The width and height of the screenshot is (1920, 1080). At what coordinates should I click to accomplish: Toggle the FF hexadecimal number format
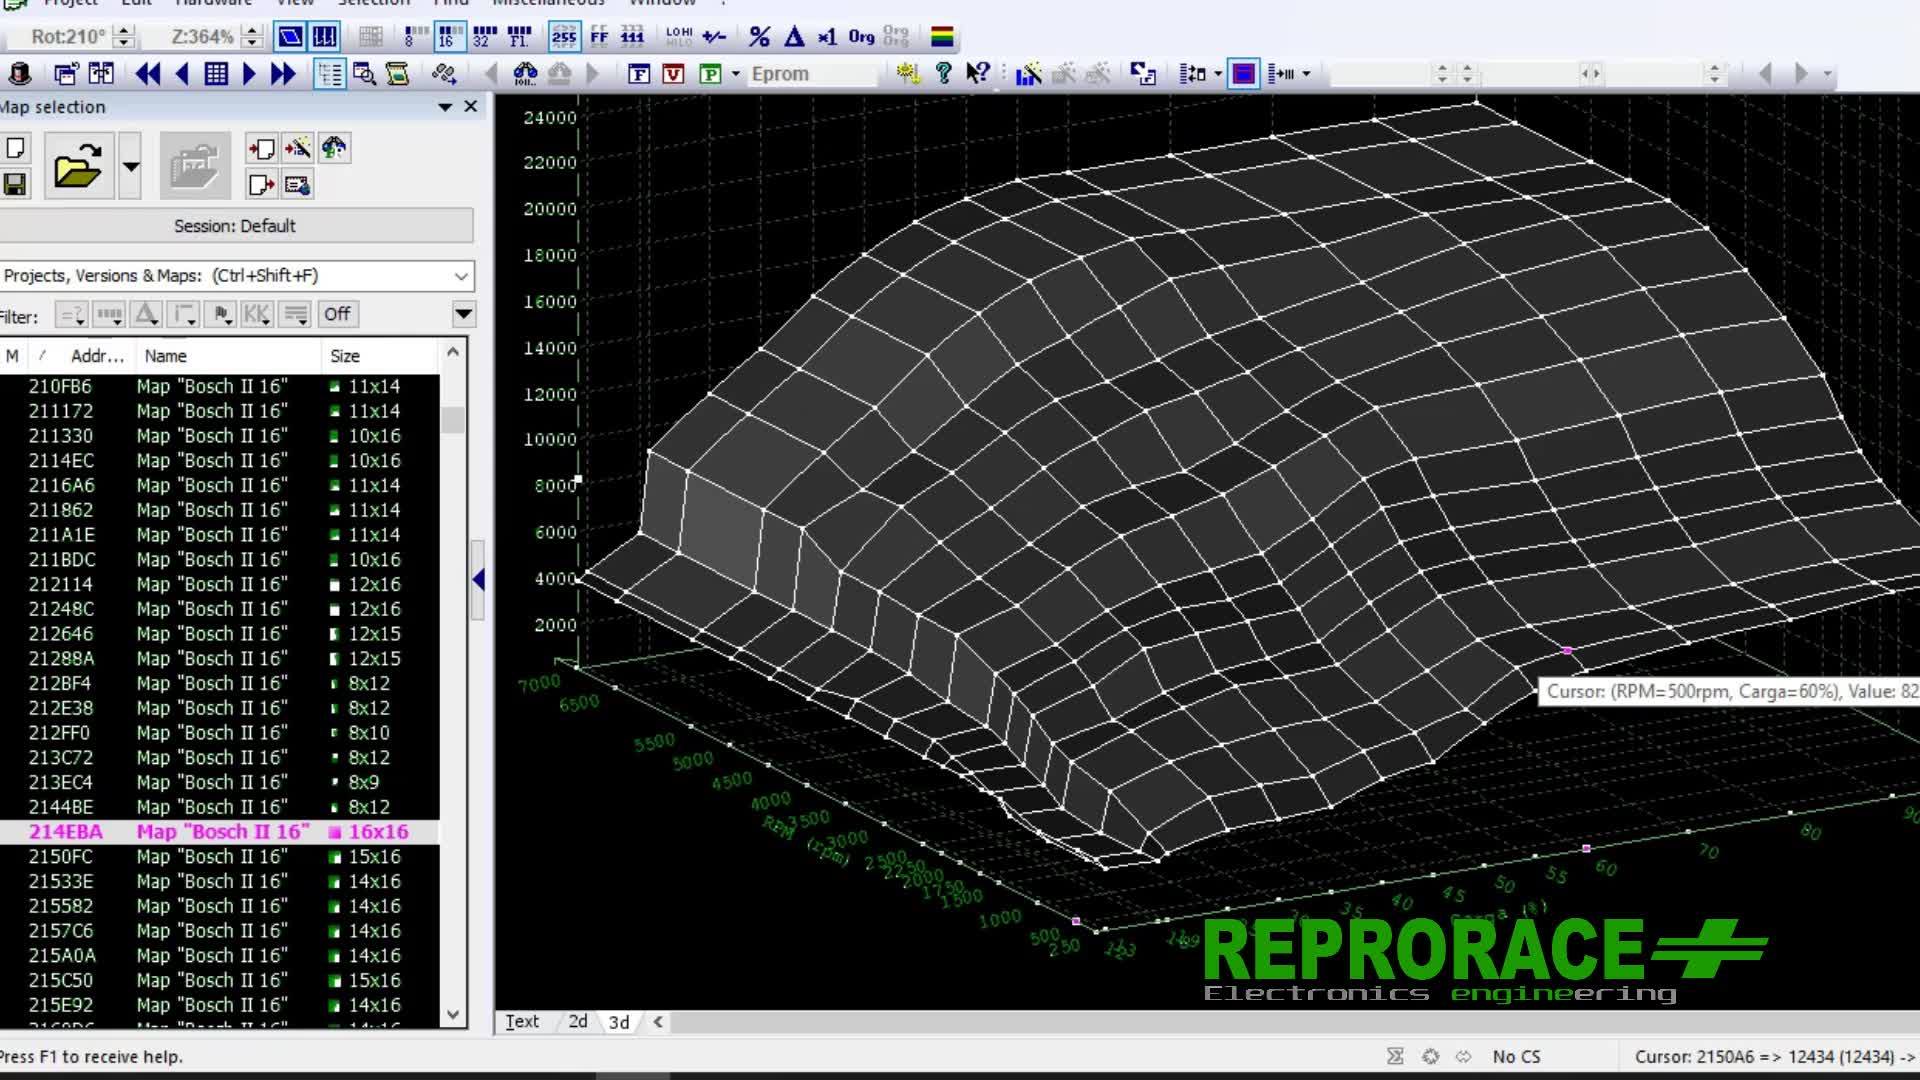(599, 37)
